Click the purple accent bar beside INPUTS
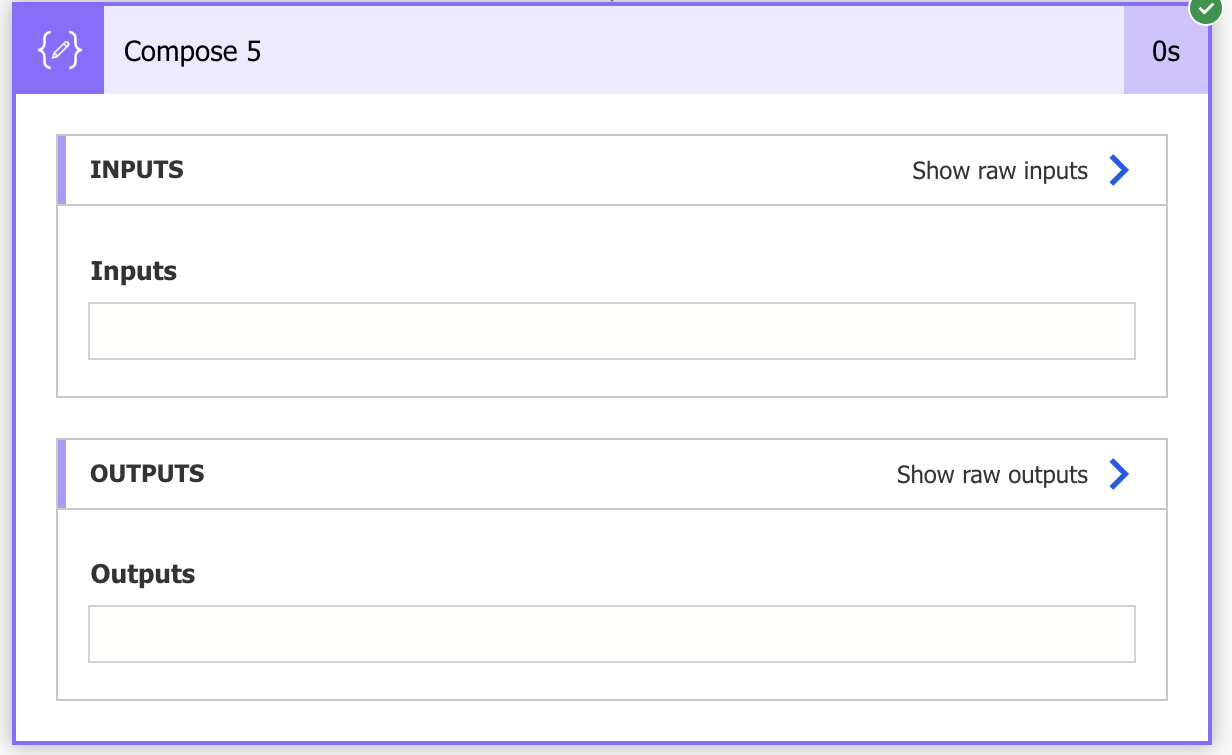1232x755 pixels. pyautogui.click(x=62, y=170)
